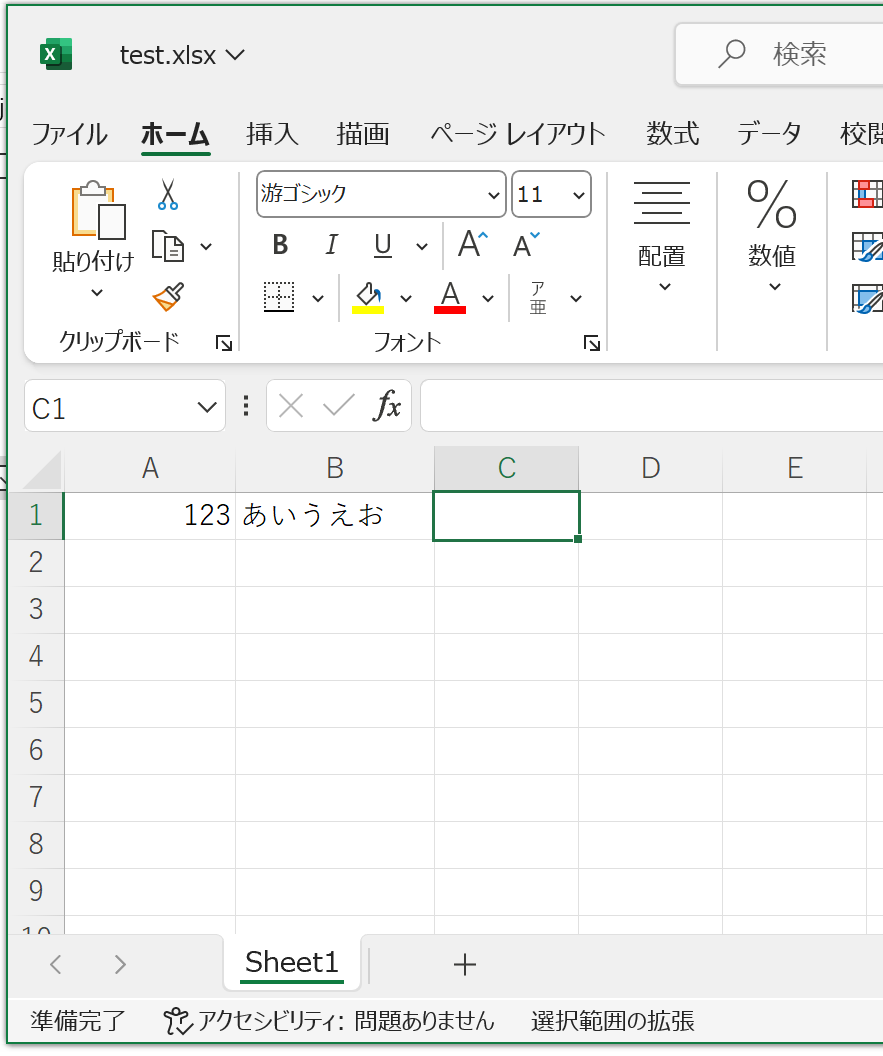The height and width of the screenshot is (1056, 883).
Task: Click the search magnifier icon
Action: pyautogui.click(x=732, y=54)
